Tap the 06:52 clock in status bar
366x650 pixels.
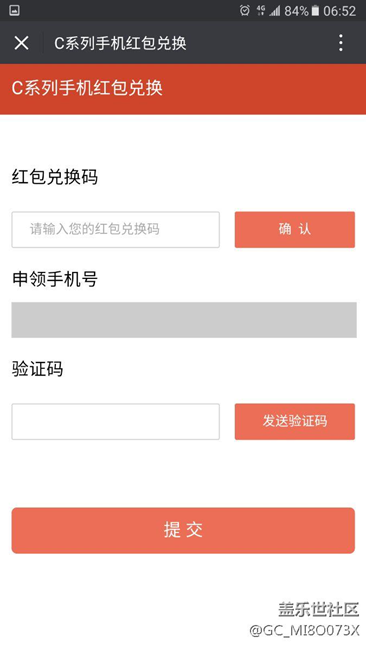point(339,11)
